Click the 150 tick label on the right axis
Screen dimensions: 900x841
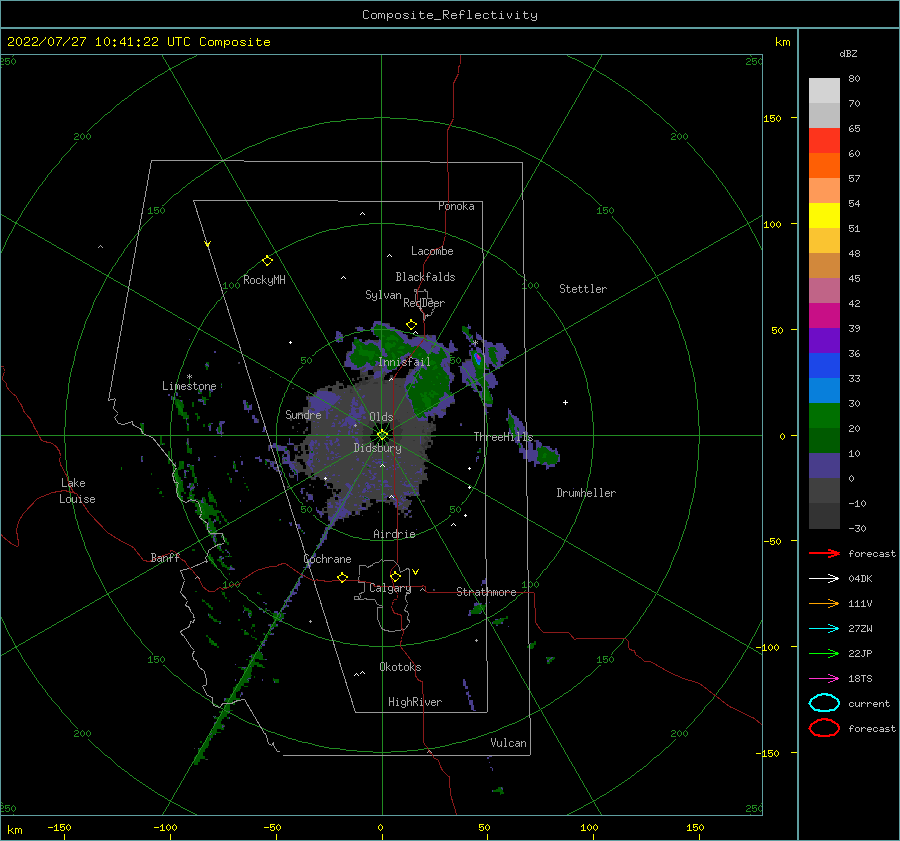pyautogui.click(x=772, y=118)
